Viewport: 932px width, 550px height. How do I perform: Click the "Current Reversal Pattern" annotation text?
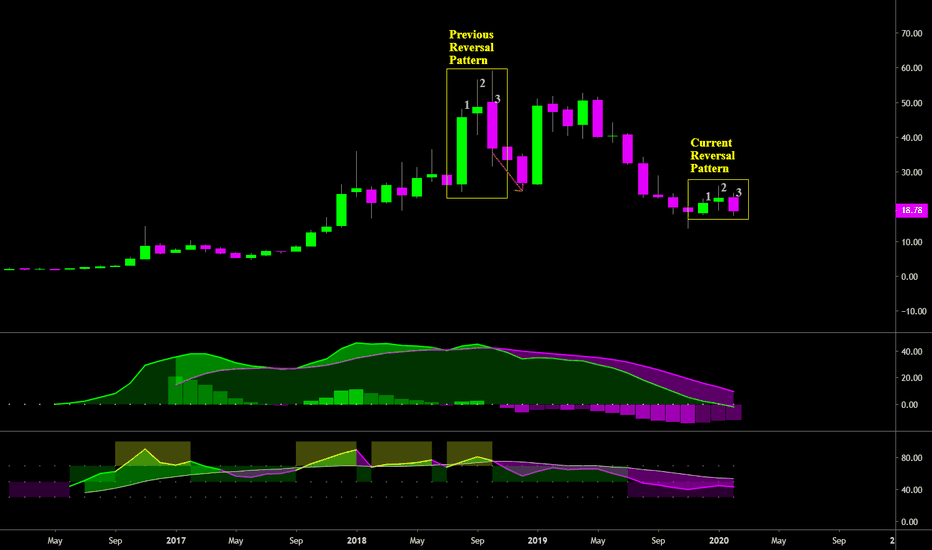click(x=712, y=156)
